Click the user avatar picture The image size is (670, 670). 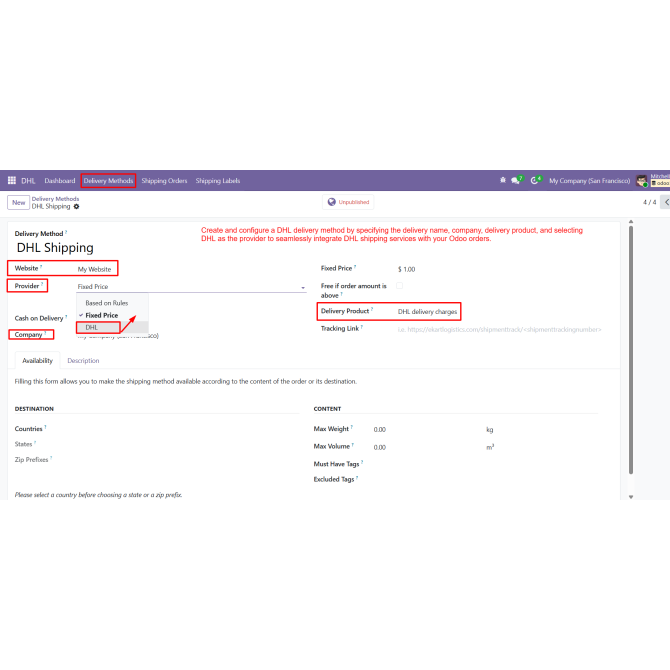(641, 181)
